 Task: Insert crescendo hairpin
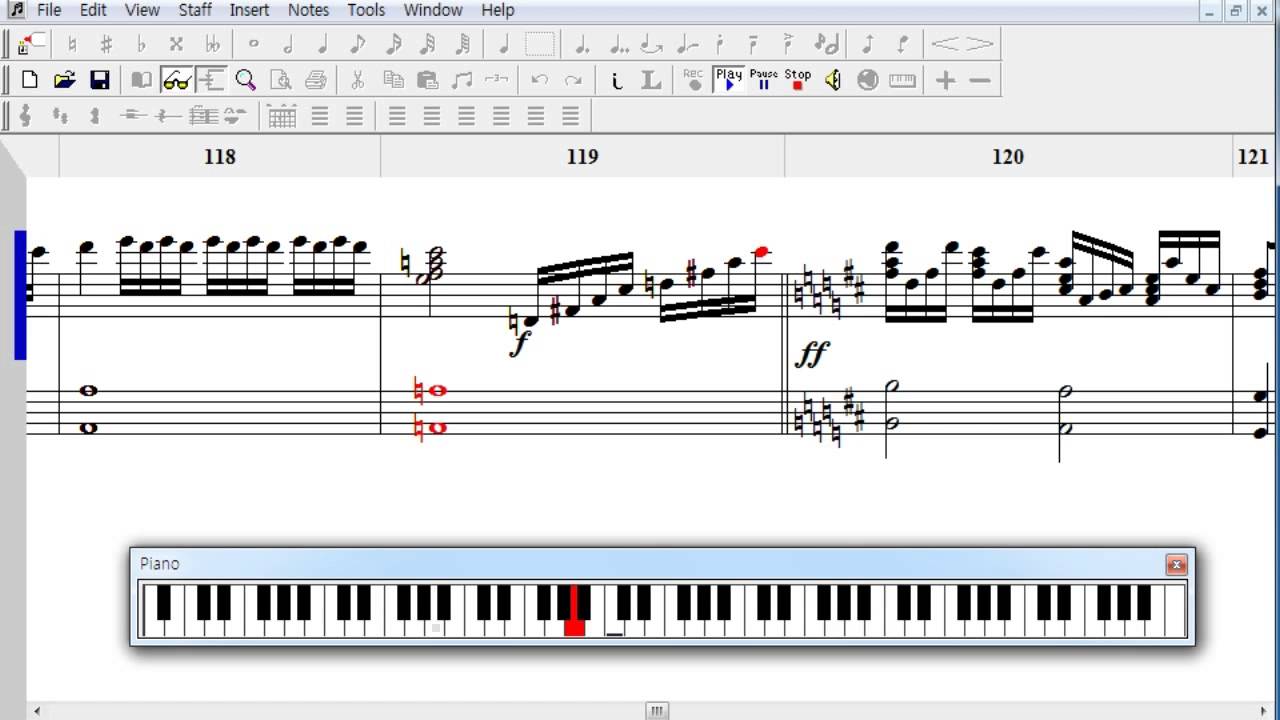[945, 44]
